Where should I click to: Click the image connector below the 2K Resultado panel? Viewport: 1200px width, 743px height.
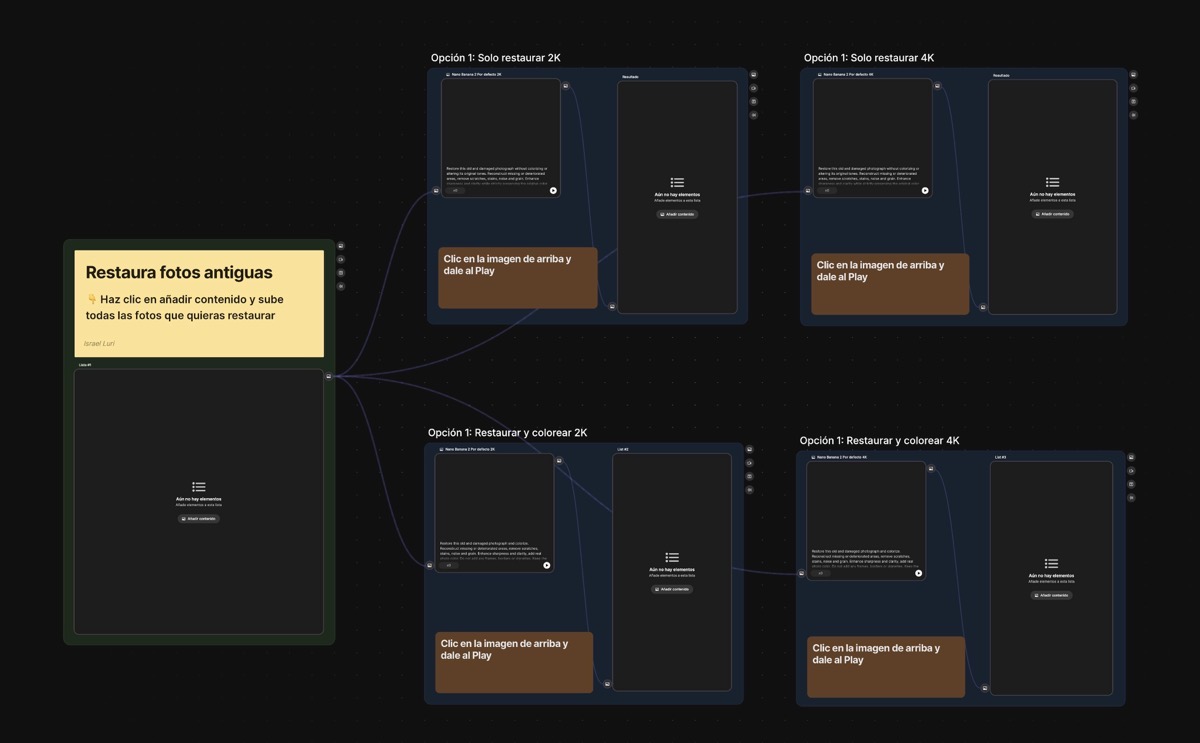click(611, 306)
